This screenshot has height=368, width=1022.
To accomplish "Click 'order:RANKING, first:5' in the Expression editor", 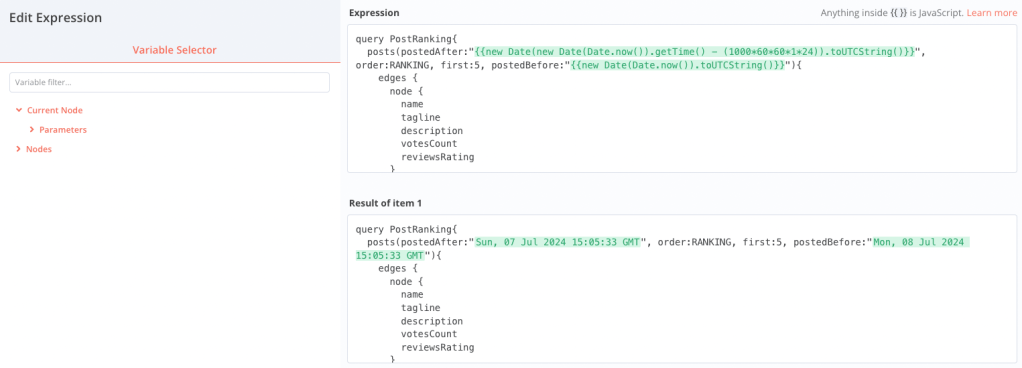I will (x=419, y=65).
